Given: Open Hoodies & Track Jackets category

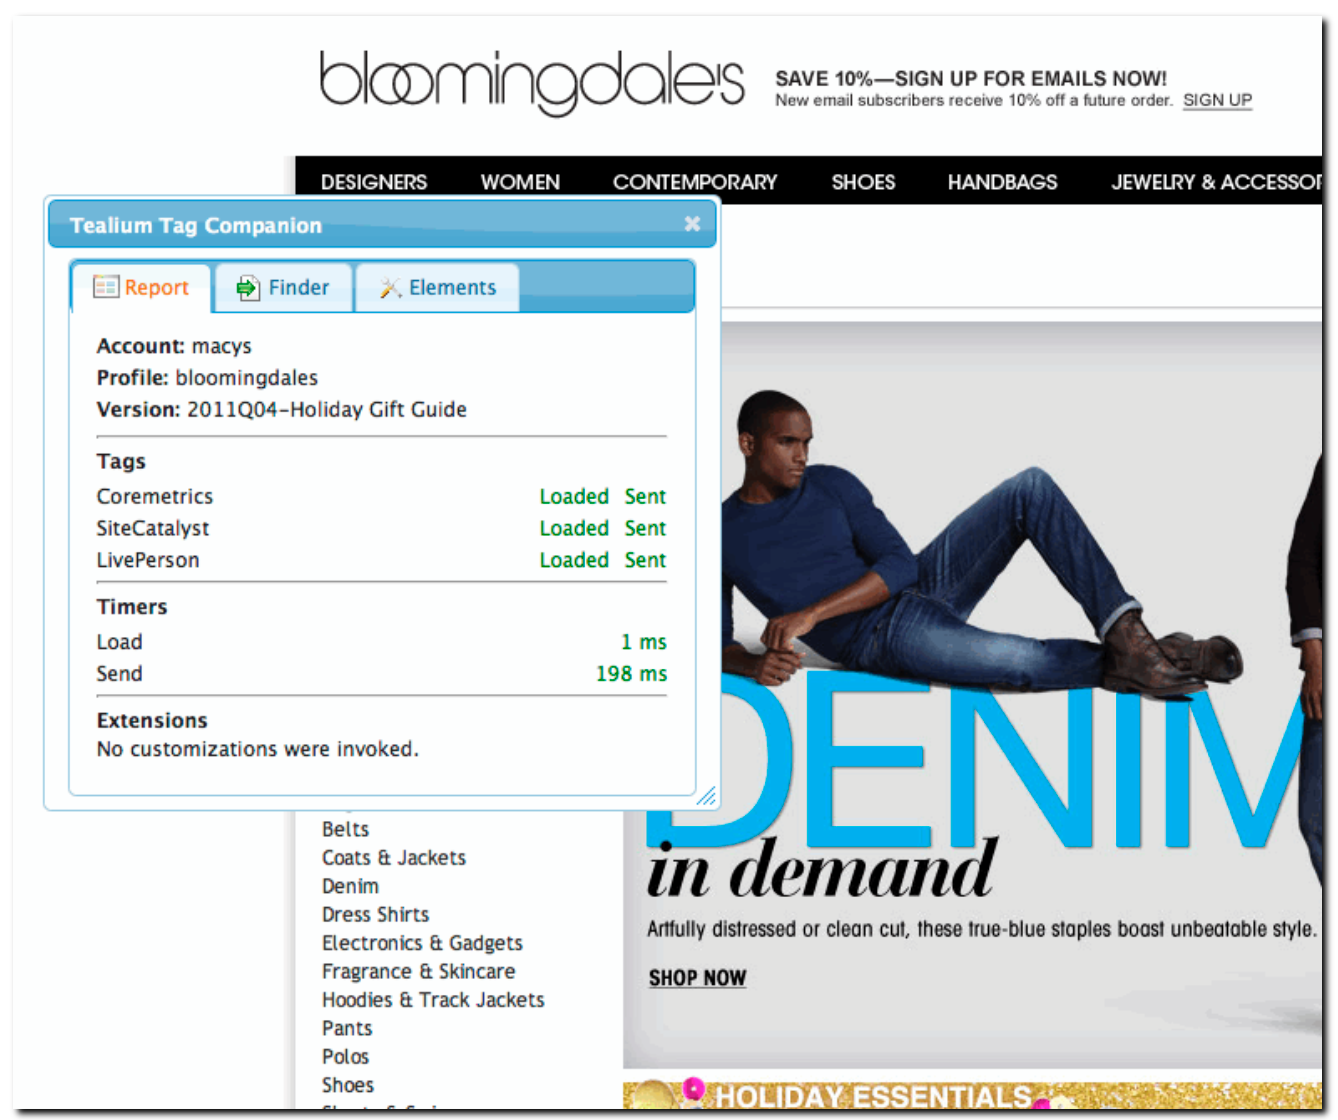Looking at the screenshot, I should point(433,1000).
